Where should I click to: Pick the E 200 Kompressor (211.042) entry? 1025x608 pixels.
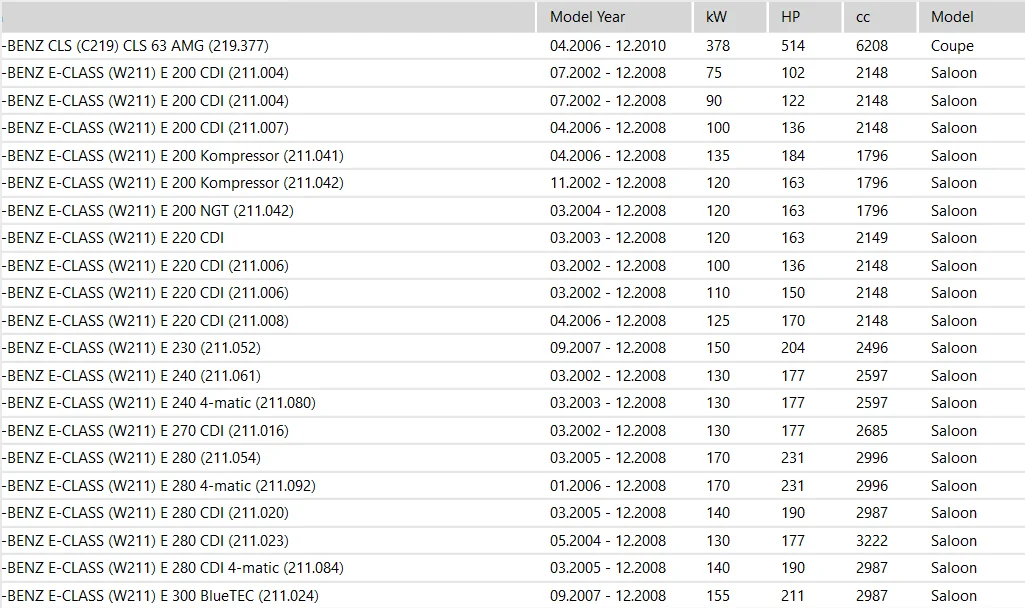pyautogui.click(x=512, y=183)
